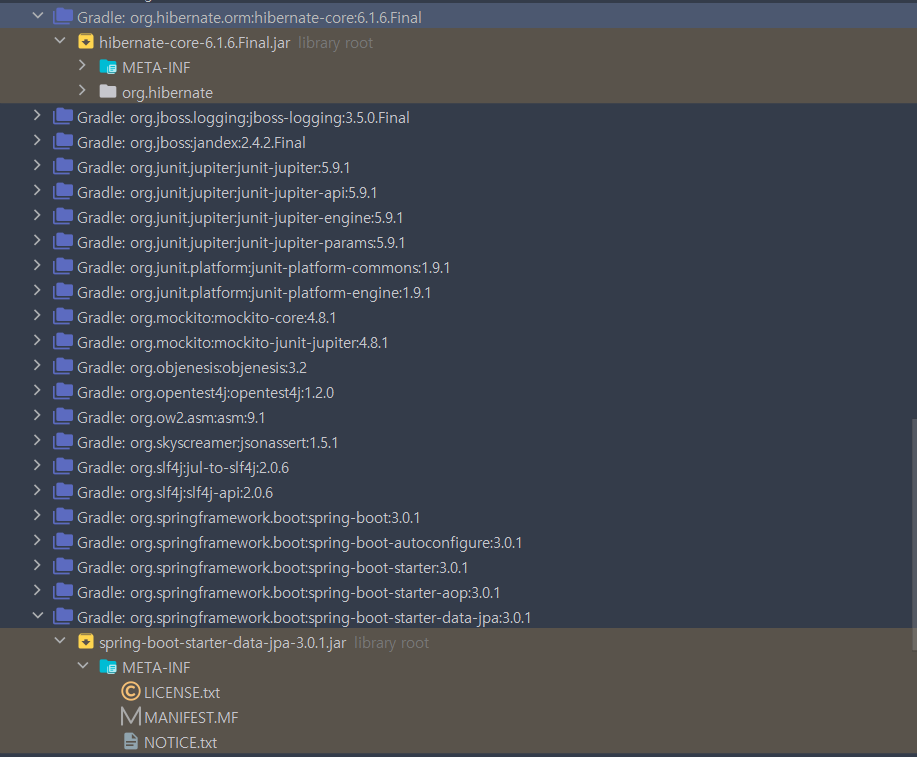Click library icon of mockito-junit-jupiter:4.8.1
Screen dimensions: 917x757
(x=63, y=342)
